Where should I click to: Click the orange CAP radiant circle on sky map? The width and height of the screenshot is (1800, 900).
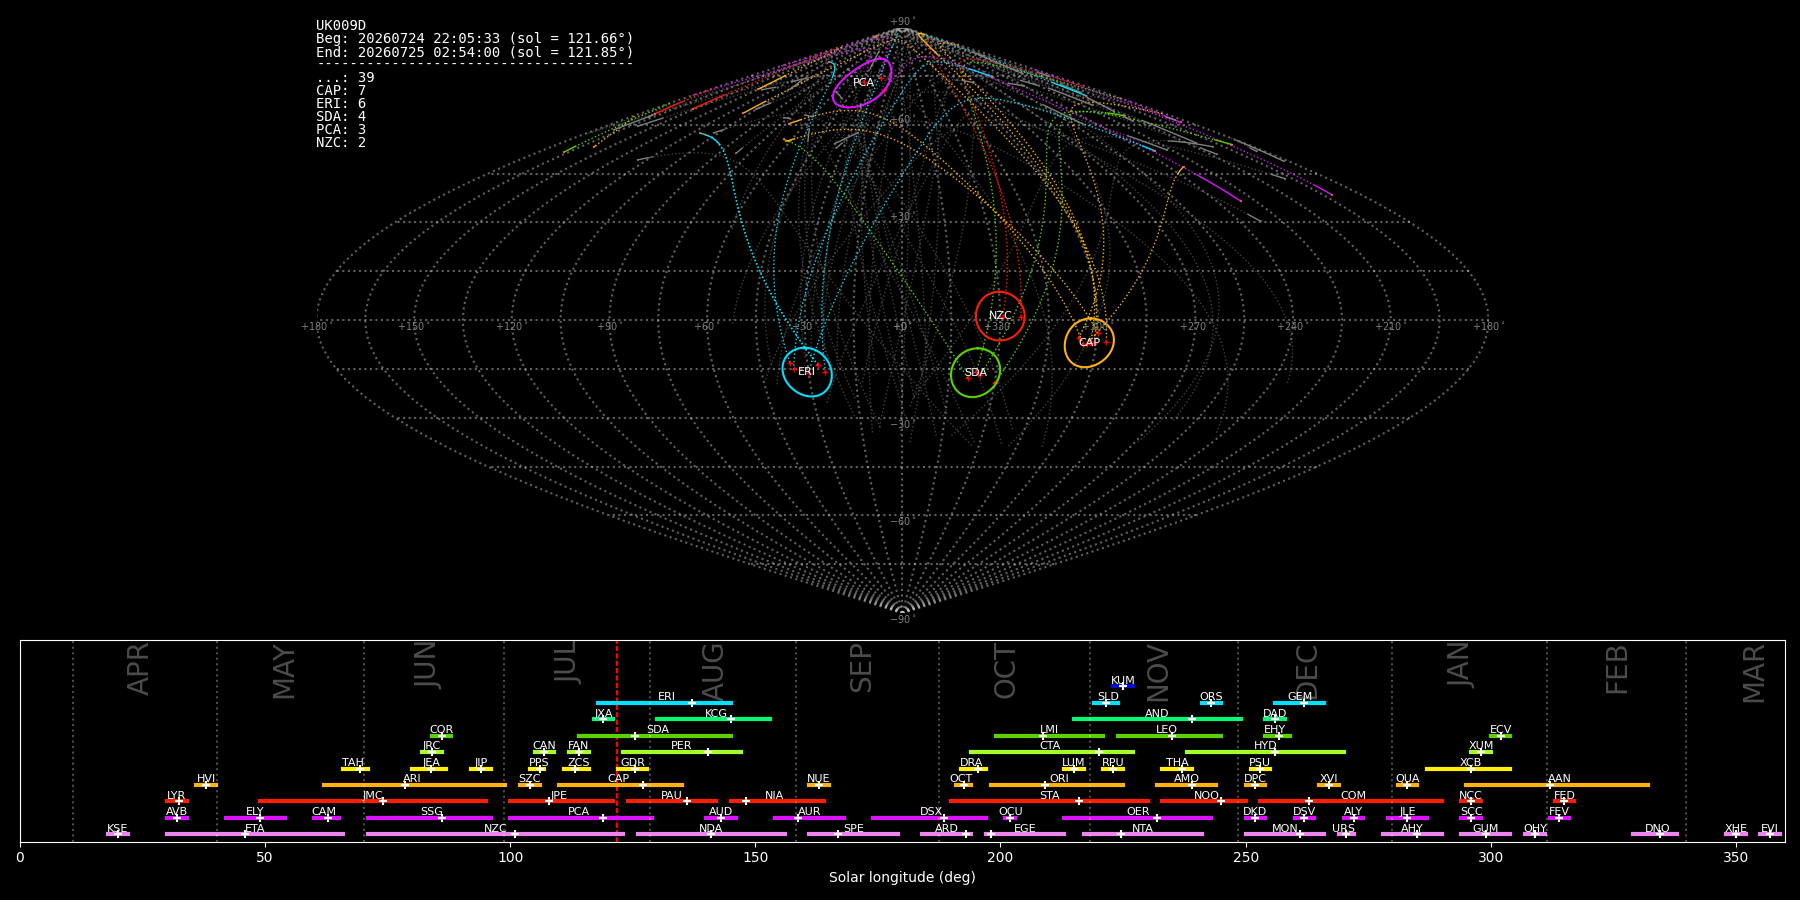(x=1089, y=343)
